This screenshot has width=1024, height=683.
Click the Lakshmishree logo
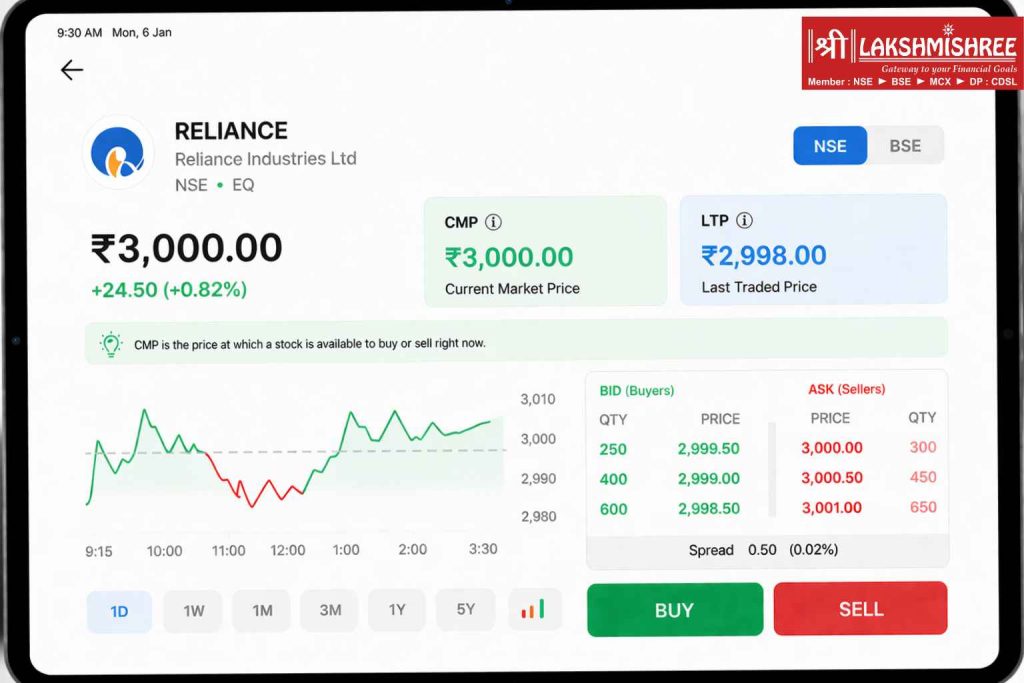click(x=911, y=53)
